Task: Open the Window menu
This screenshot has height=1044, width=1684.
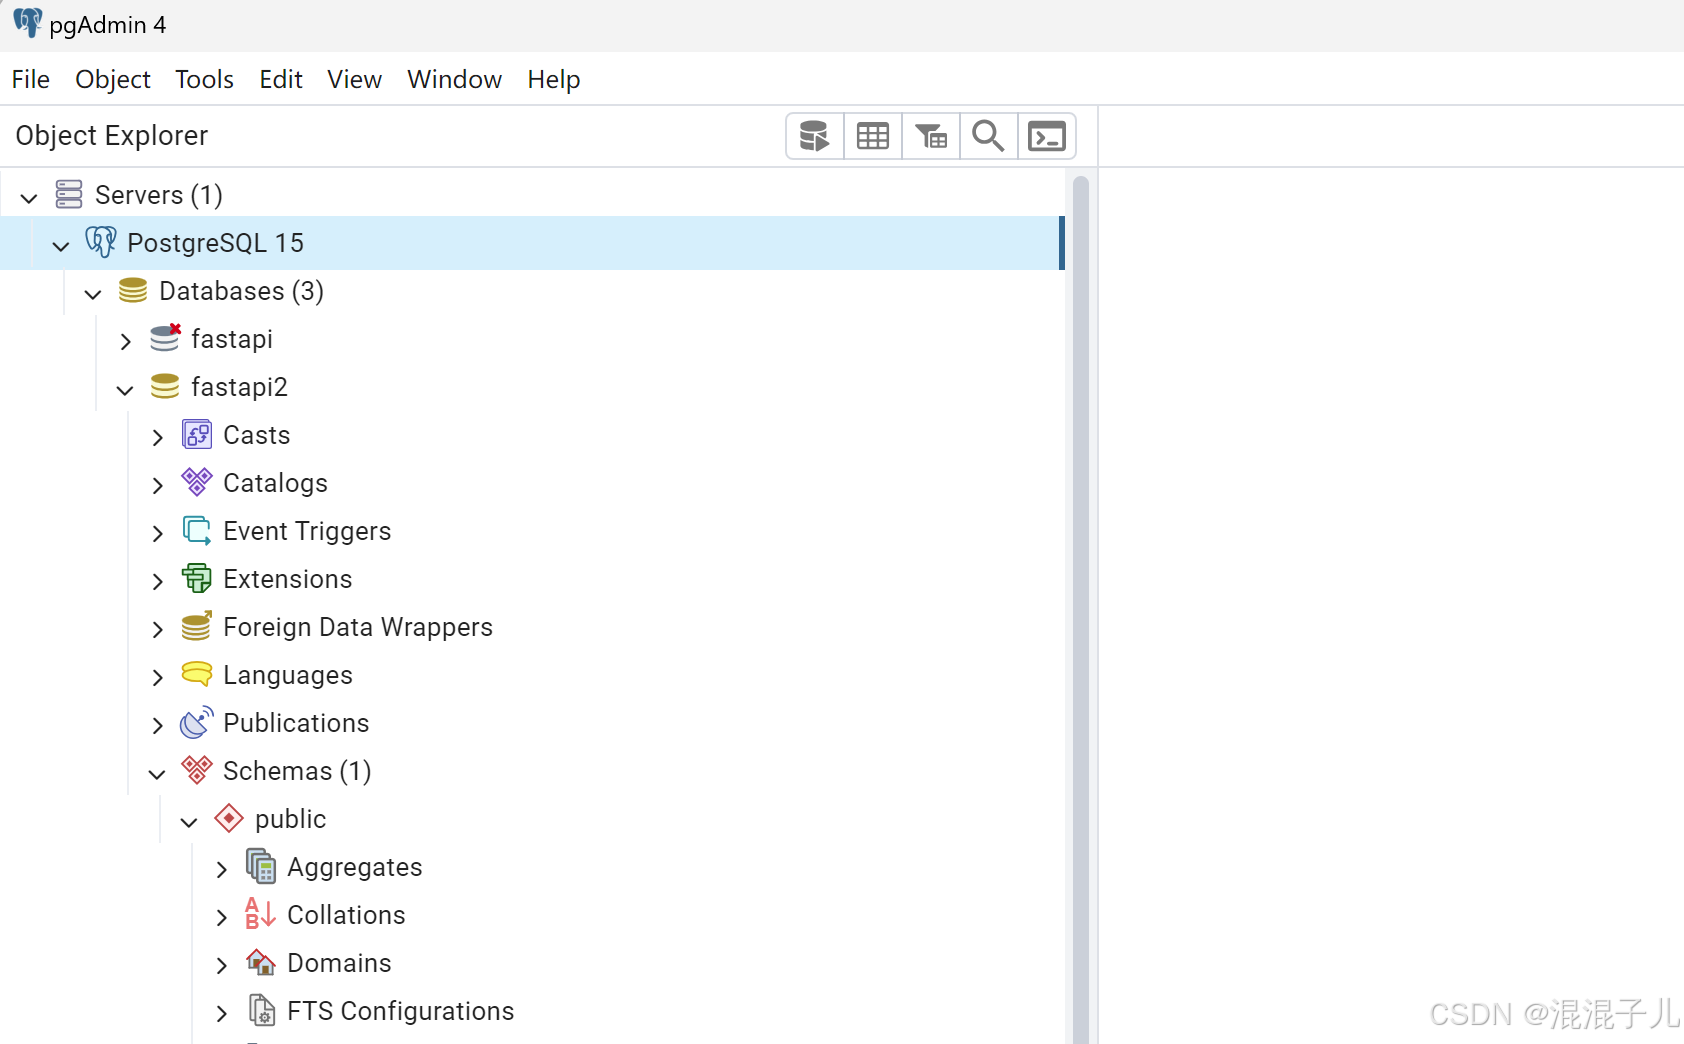Action: (x=455, y=79)
